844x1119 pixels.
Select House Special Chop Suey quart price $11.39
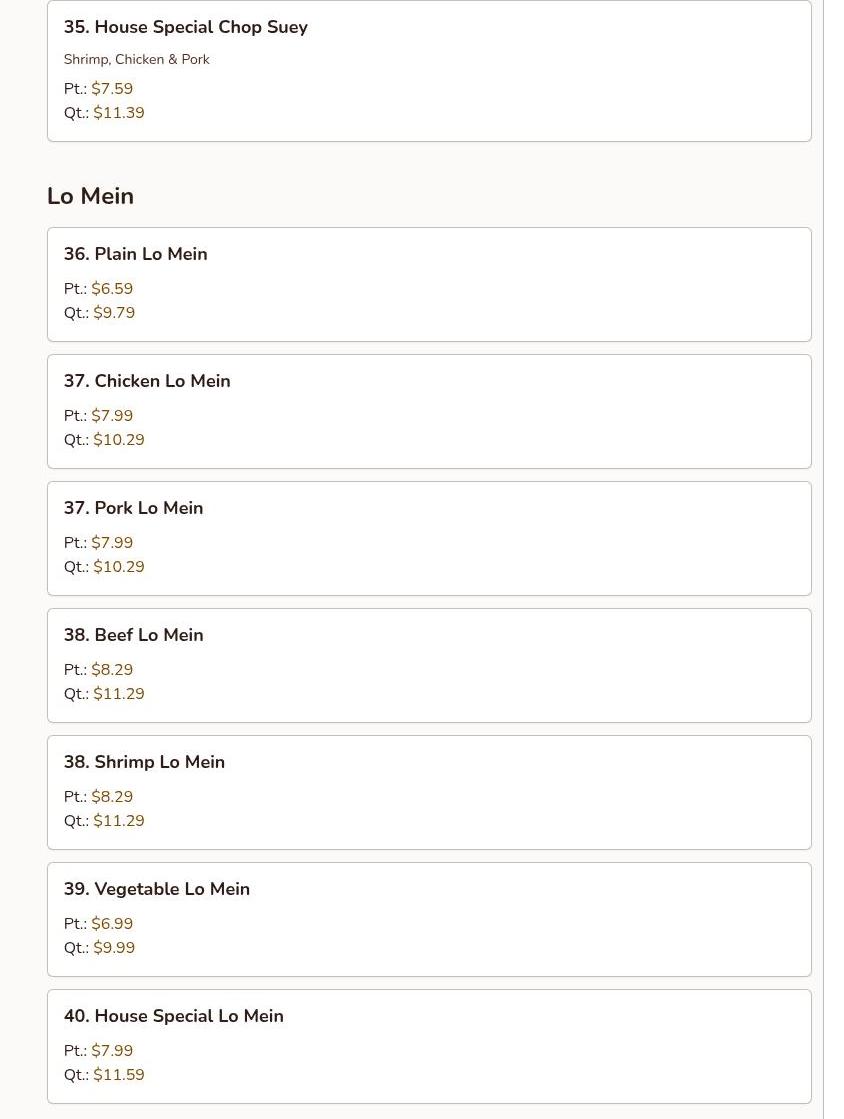pos(119,113)
